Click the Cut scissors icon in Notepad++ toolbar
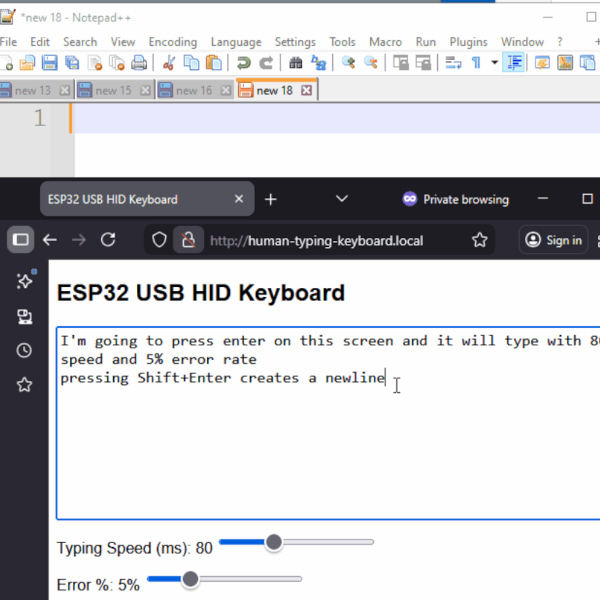 tap(168, 63)
